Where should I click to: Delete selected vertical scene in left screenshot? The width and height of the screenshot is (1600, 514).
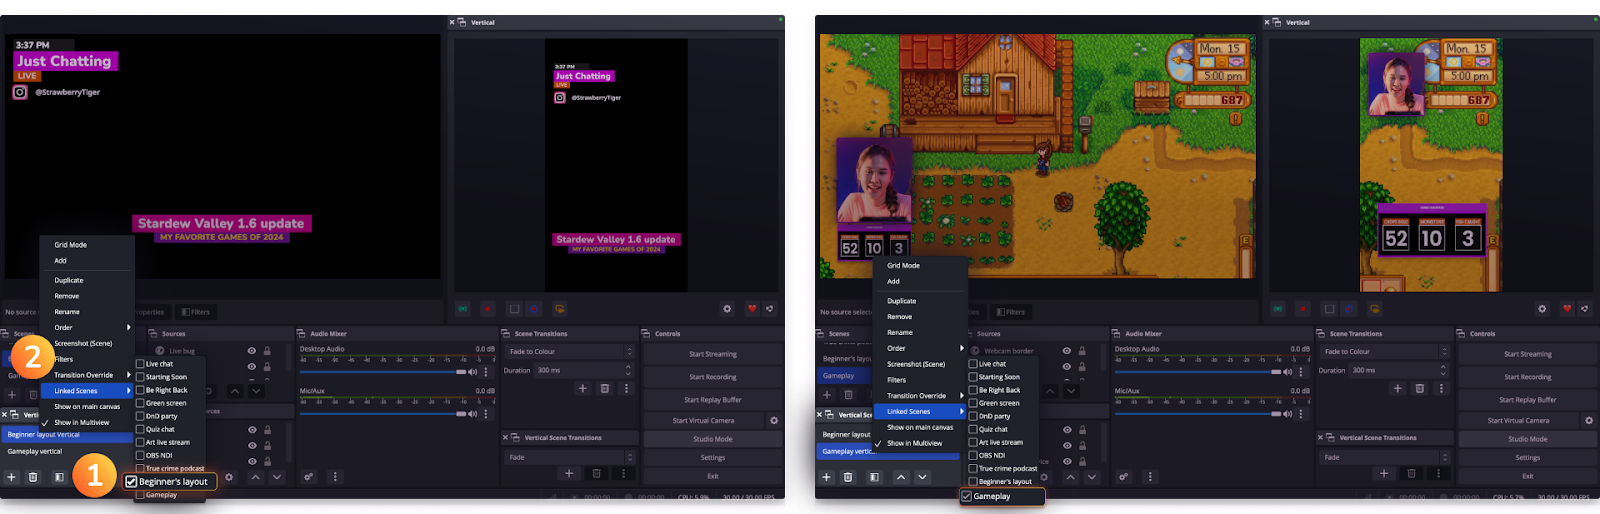[33, 477]
